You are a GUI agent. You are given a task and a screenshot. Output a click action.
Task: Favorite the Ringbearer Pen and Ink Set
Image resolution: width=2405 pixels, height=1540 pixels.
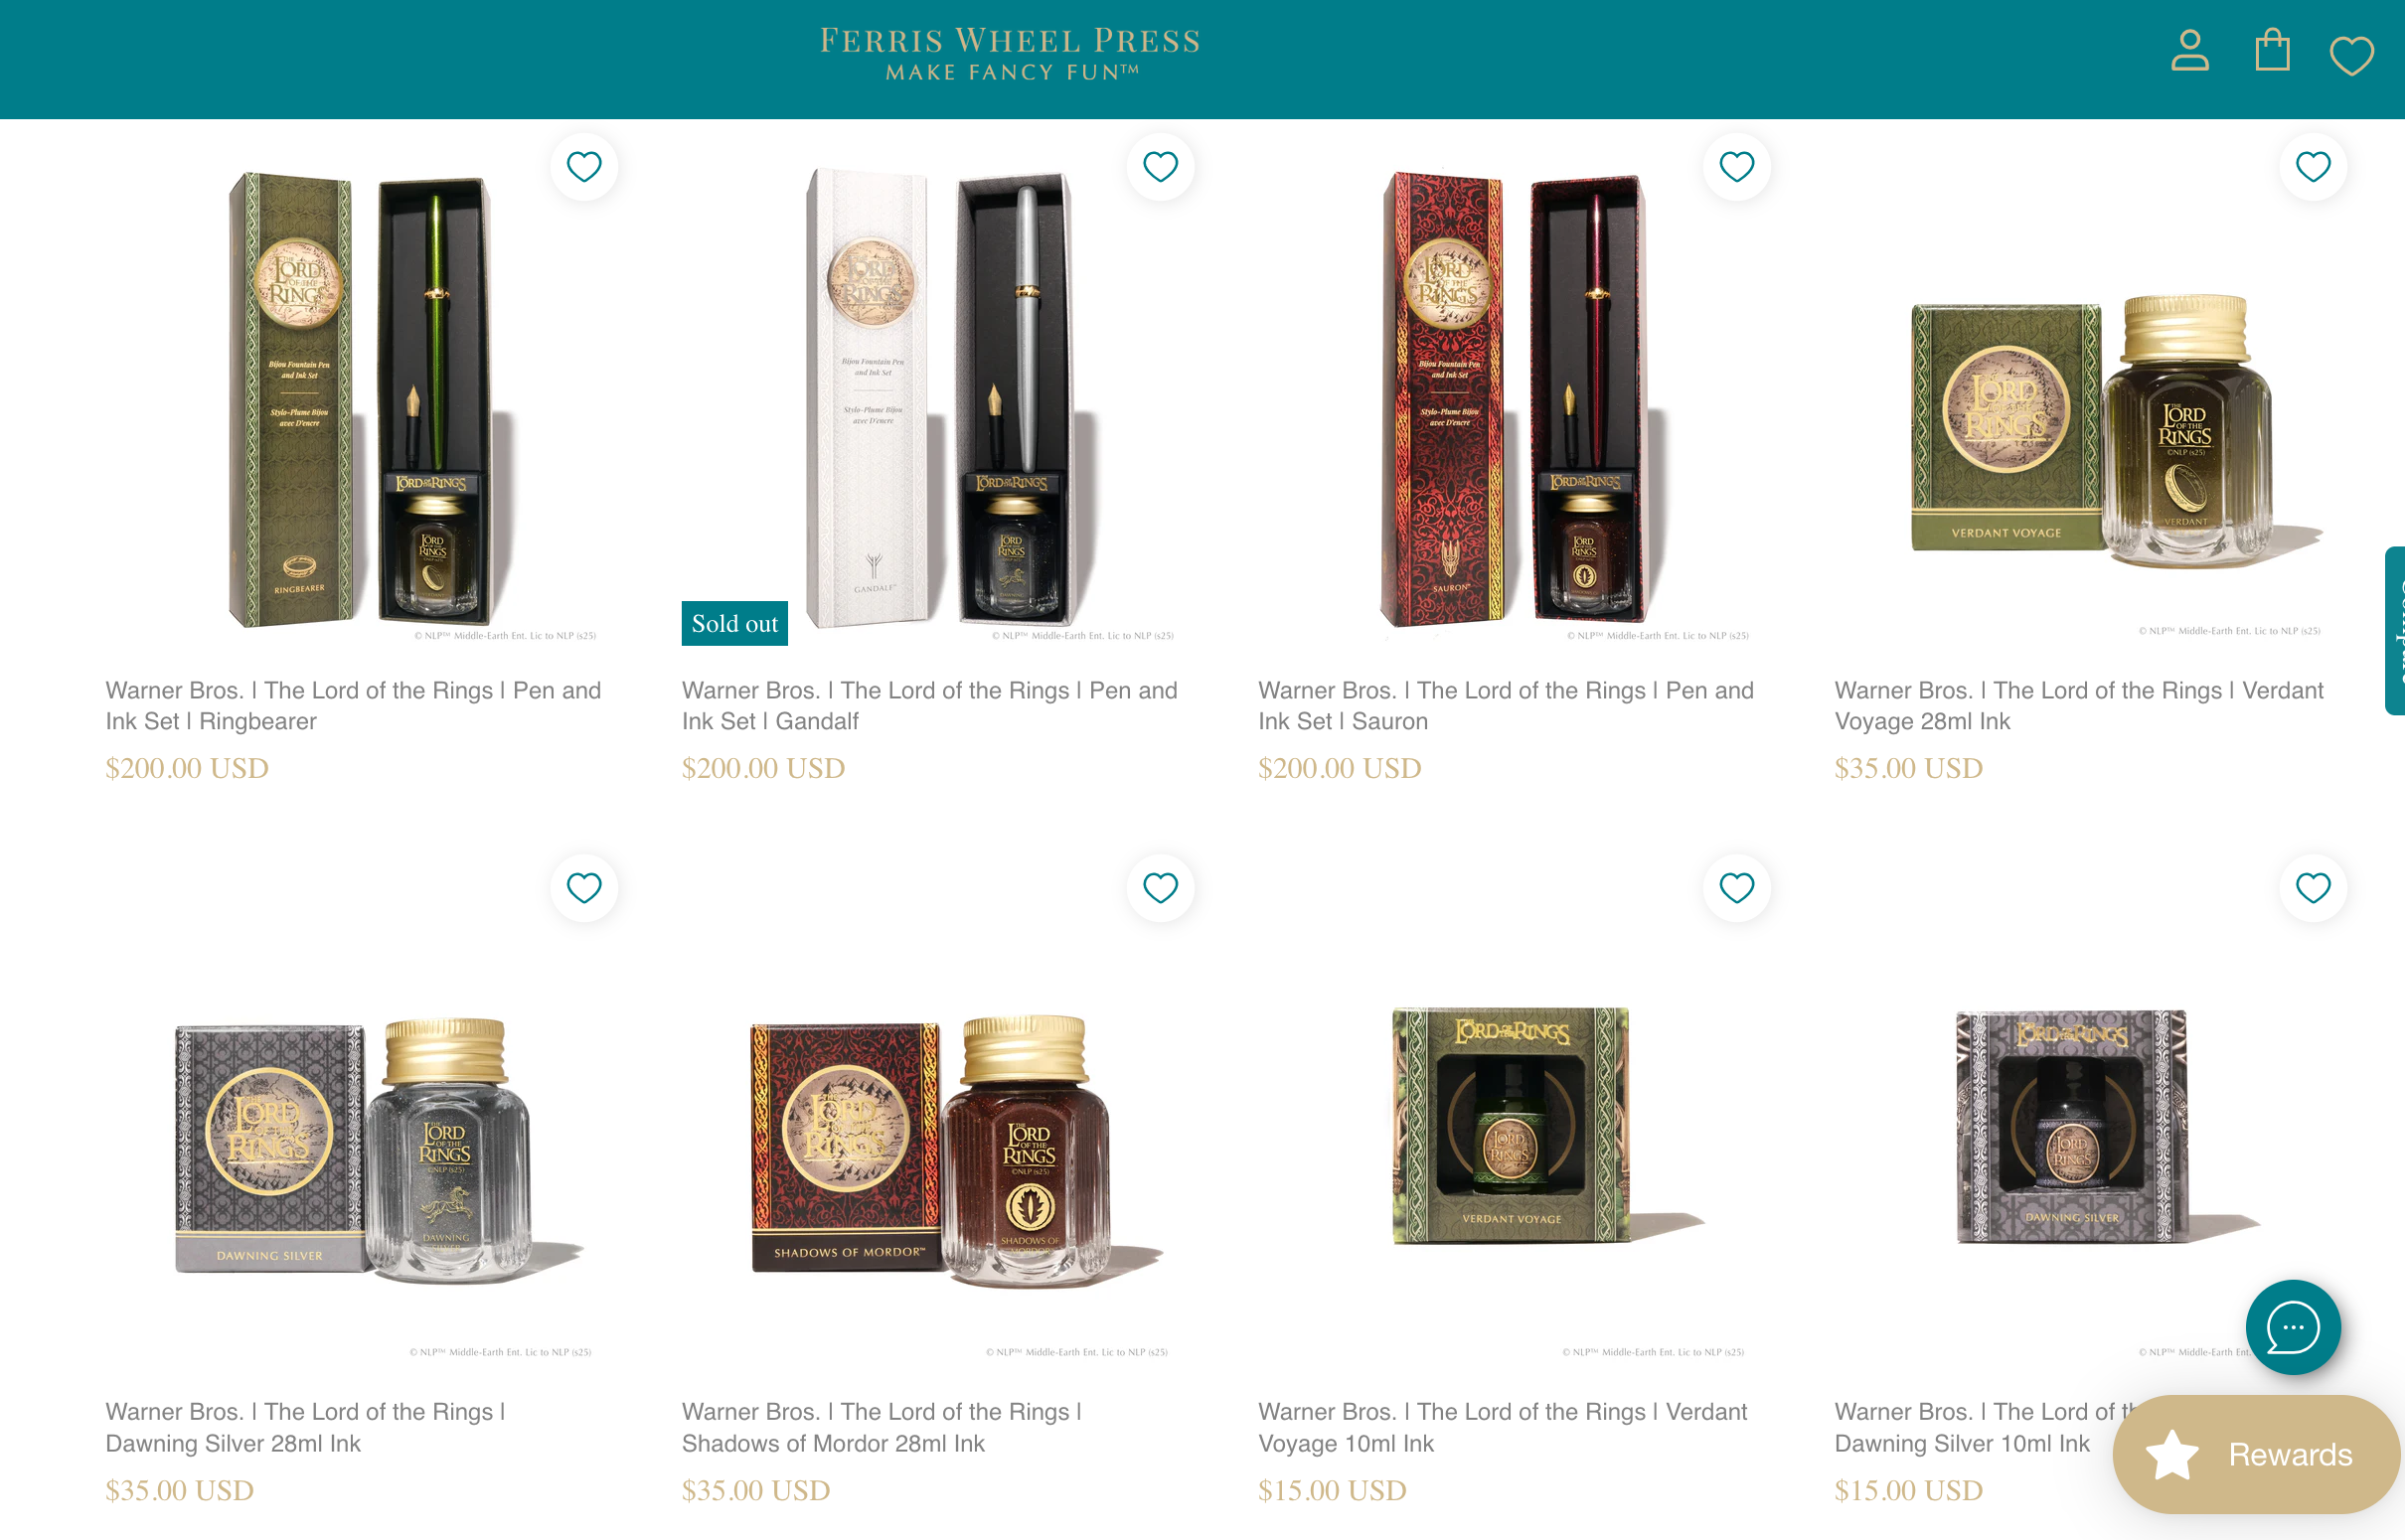pyautogui.click(x=584, y=166)
